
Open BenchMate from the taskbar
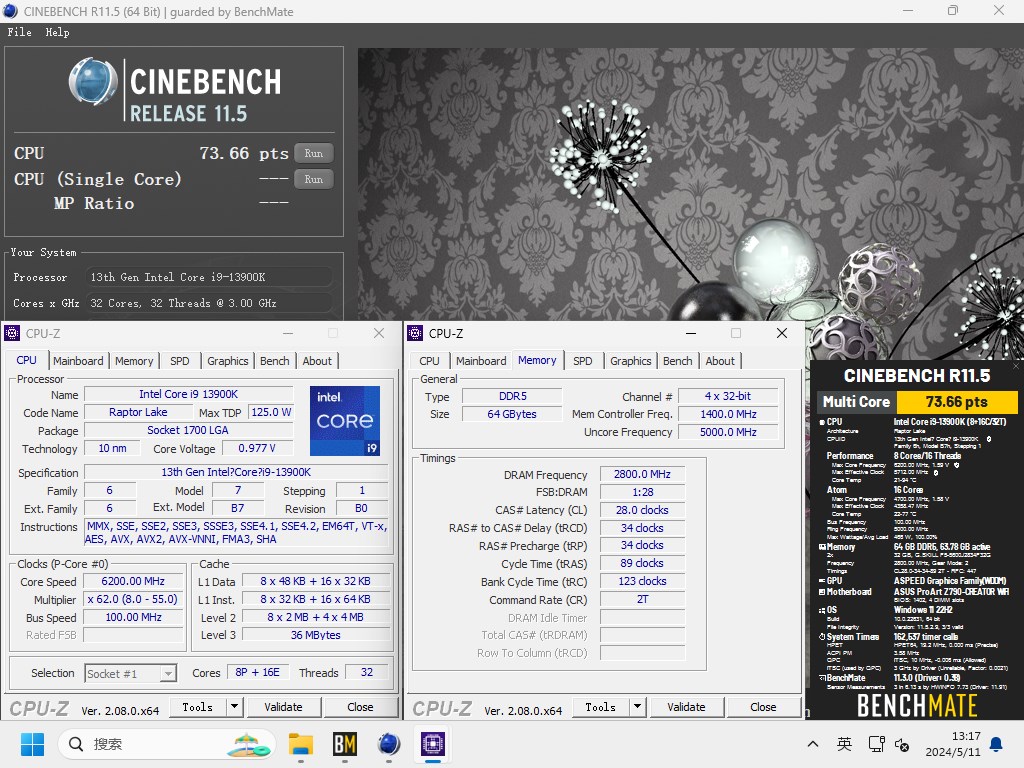(345, 744)
